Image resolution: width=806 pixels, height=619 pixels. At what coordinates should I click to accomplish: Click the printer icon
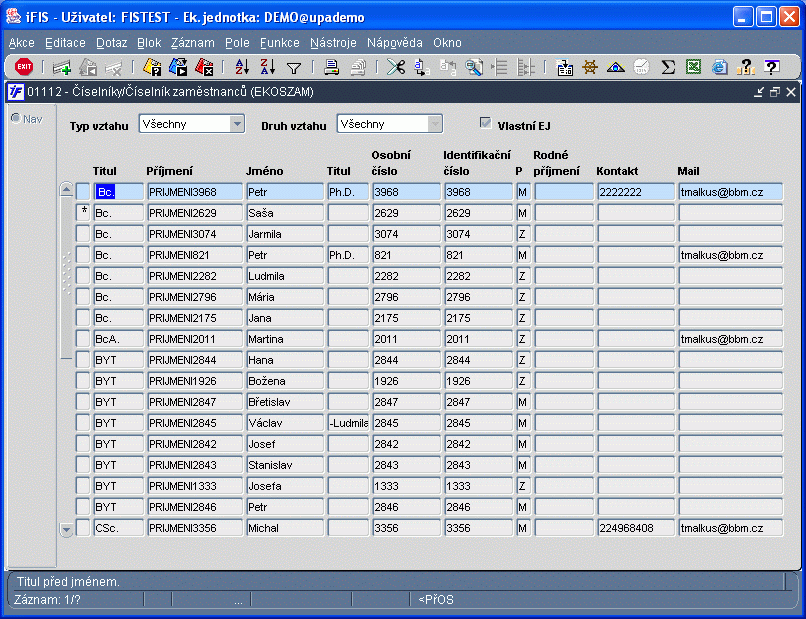332,67
